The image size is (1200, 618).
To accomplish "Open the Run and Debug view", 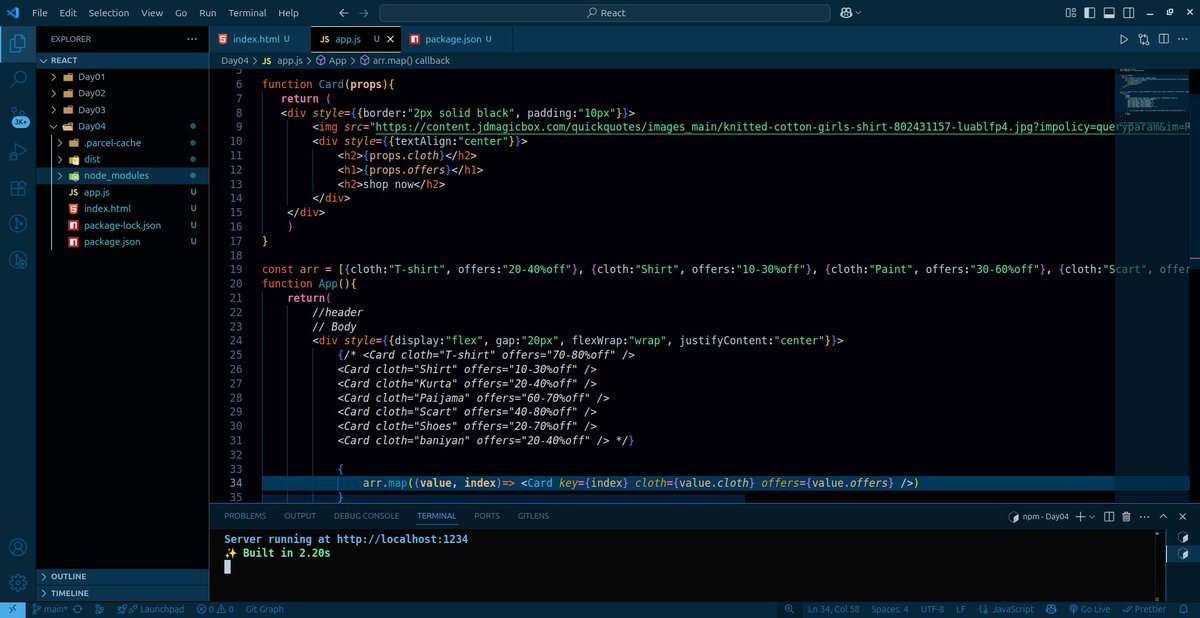I will pos(18,151).
